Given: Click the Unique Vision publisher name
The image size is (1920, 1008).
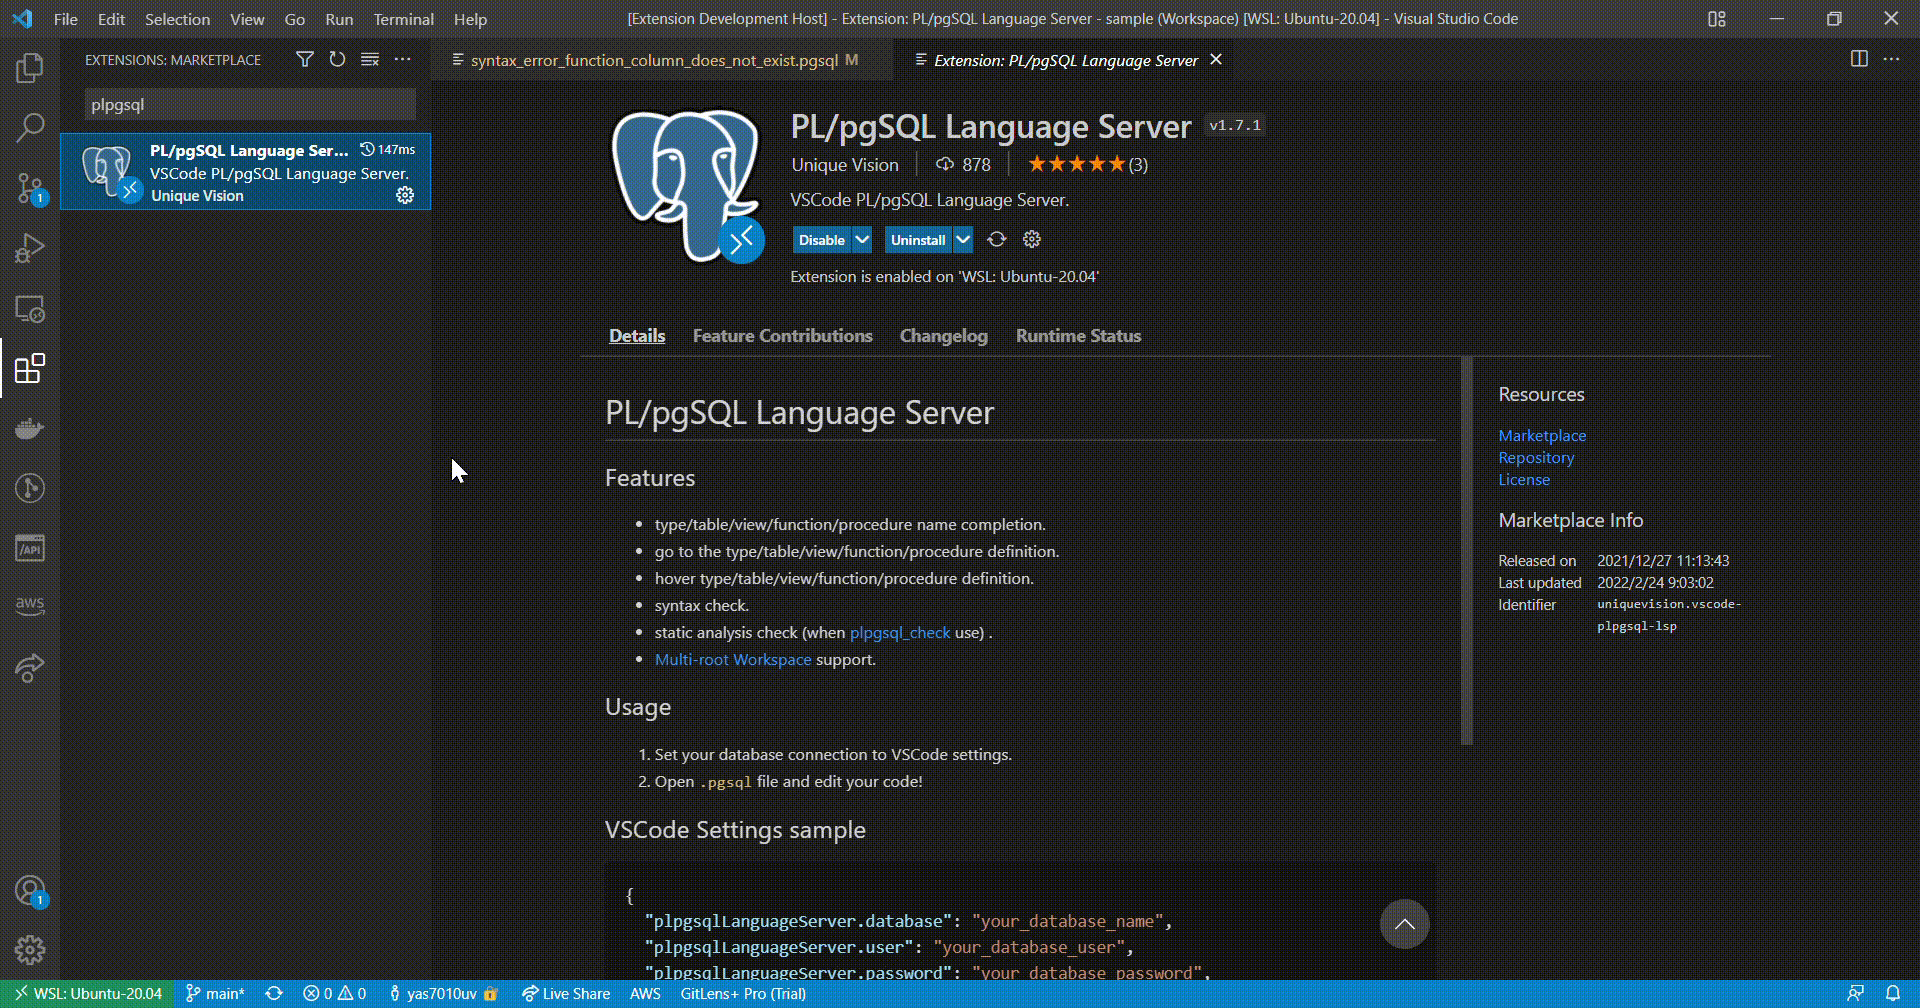Looking at the screenshot, I should [845, 165].
